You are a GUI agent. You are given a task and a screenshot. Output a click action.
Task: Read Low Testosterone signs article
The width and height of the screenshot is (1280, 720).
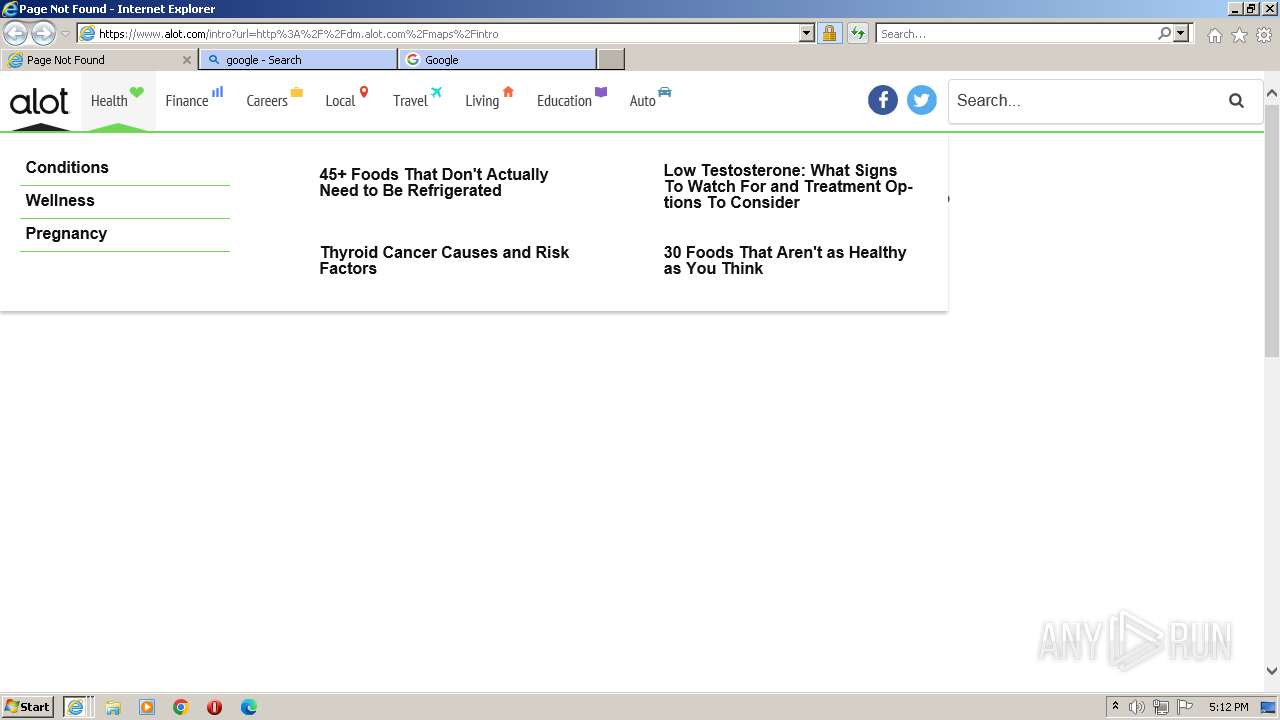(788, 186)
